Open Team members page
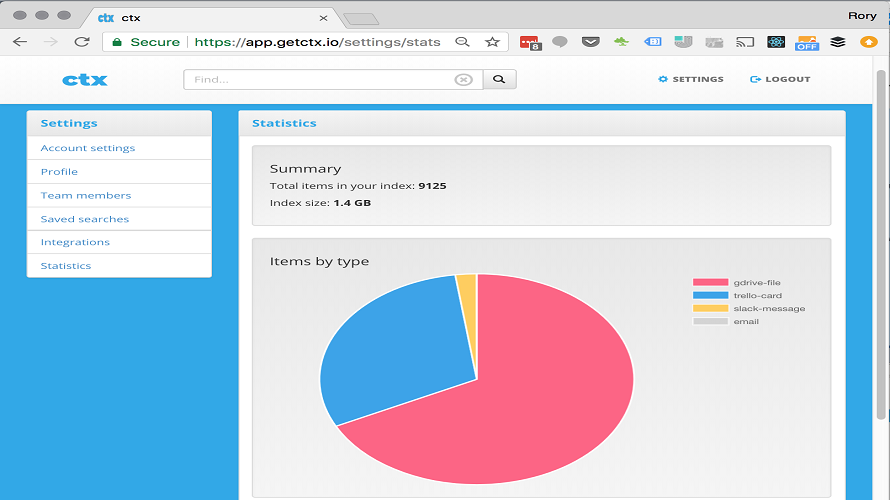Image resolution: width=890 pixels, height=500 pixels. tap(119, 195)
